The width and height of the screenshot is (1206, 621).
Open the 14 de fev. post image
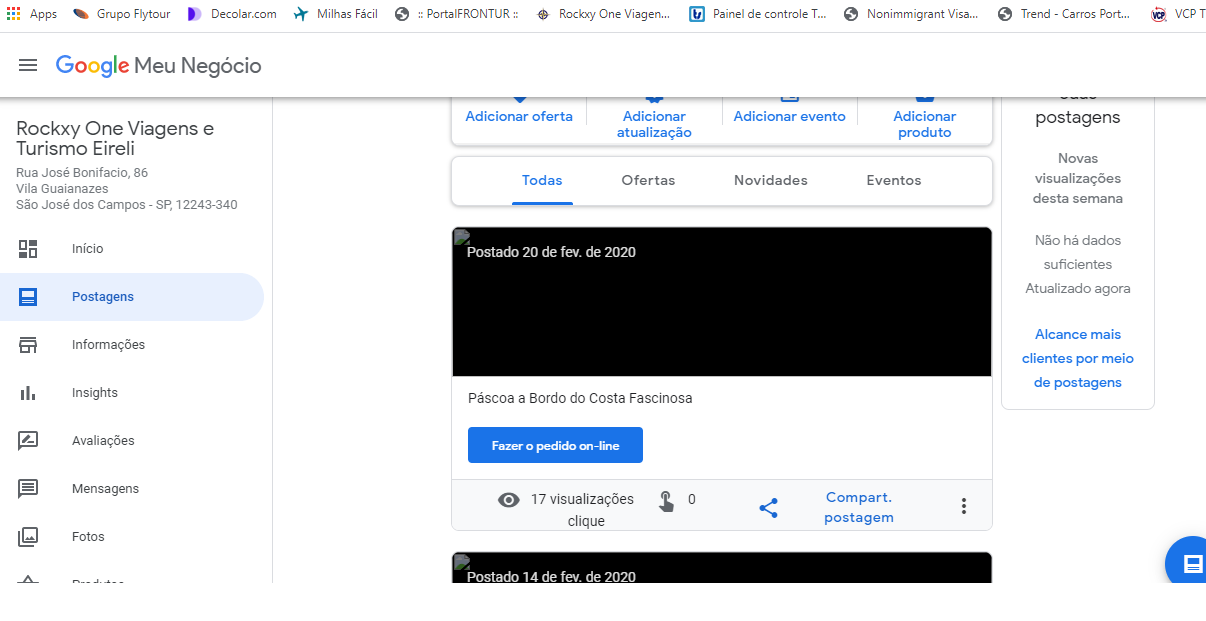click(x=722, y=568)
